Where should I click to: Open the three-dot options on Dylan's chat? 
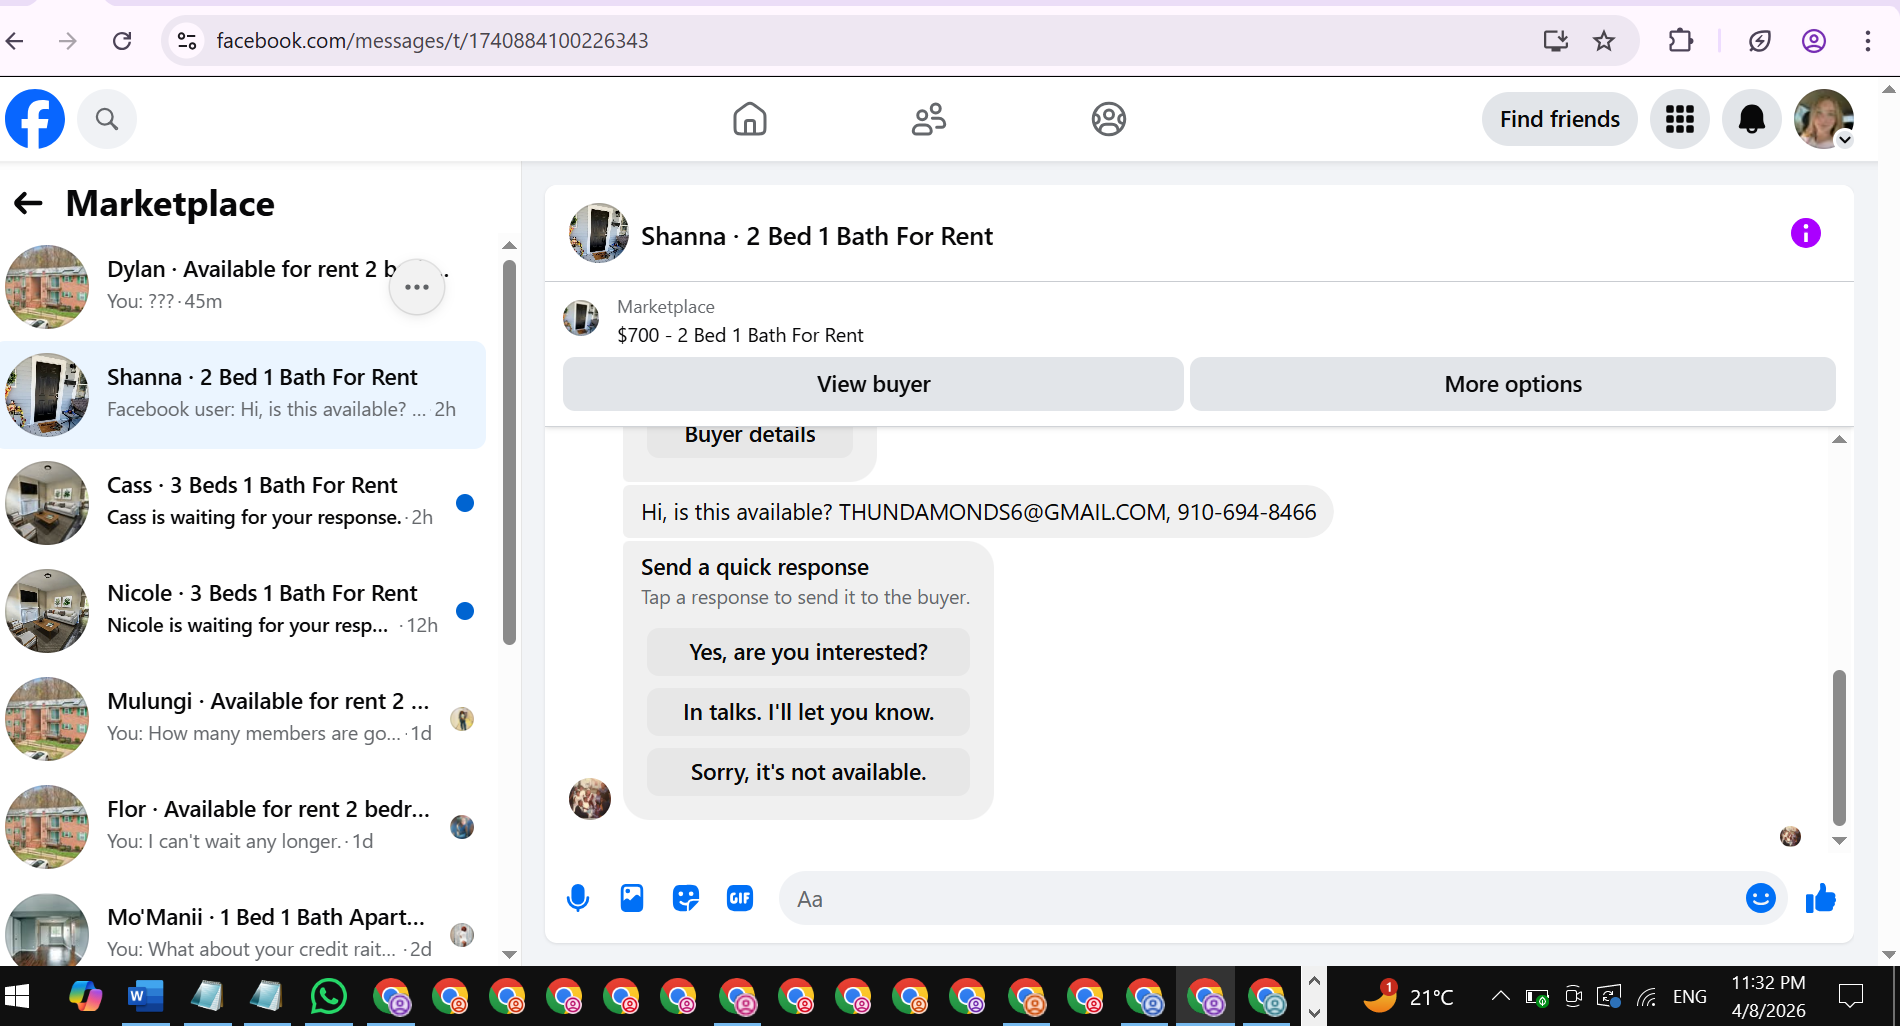point(417,287)
